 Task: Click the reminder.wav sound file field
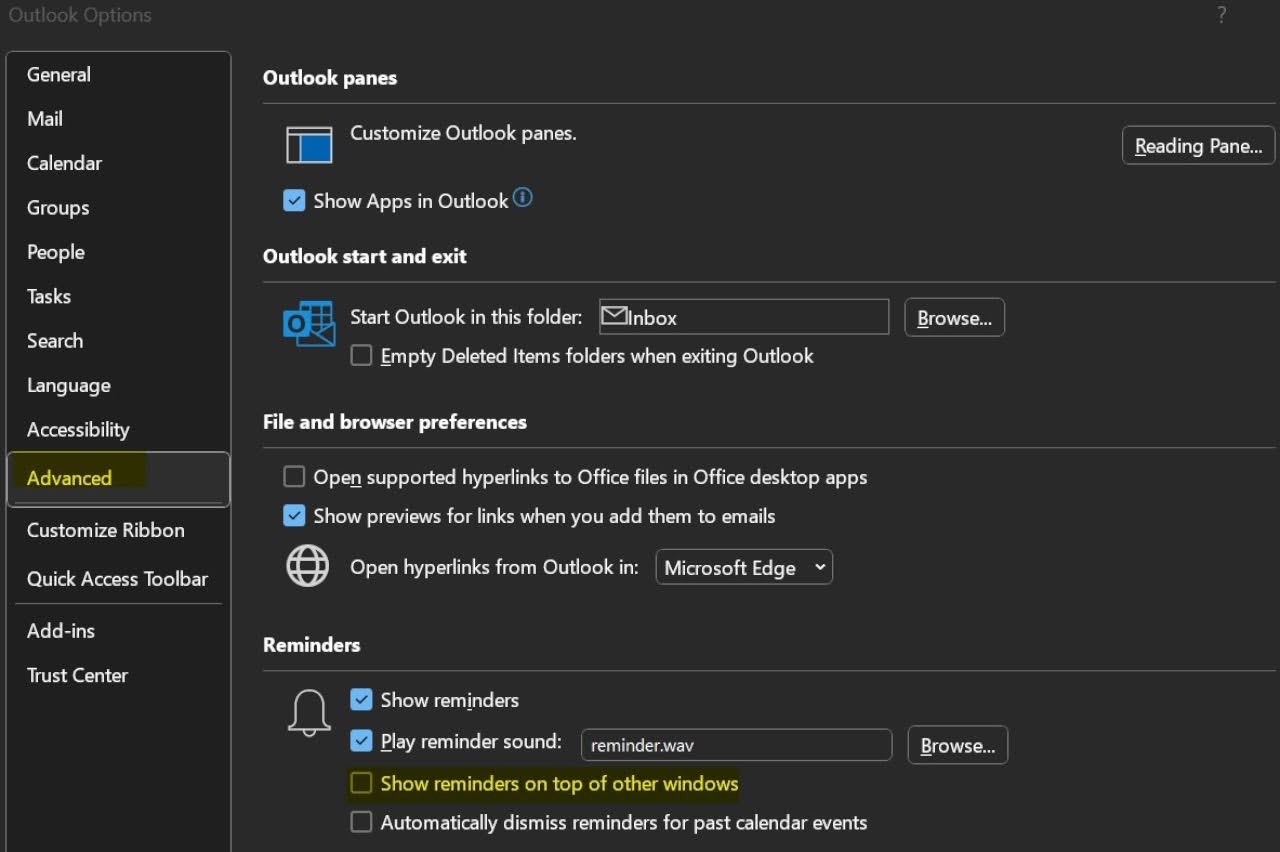pyautogui.click(x=735, y=745)
